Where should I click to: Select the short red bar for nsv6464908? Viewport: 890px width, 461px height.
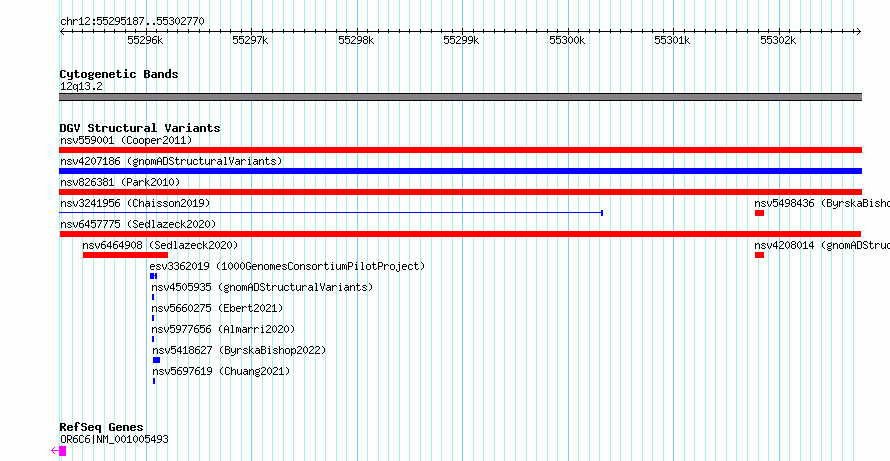[125, 255]
